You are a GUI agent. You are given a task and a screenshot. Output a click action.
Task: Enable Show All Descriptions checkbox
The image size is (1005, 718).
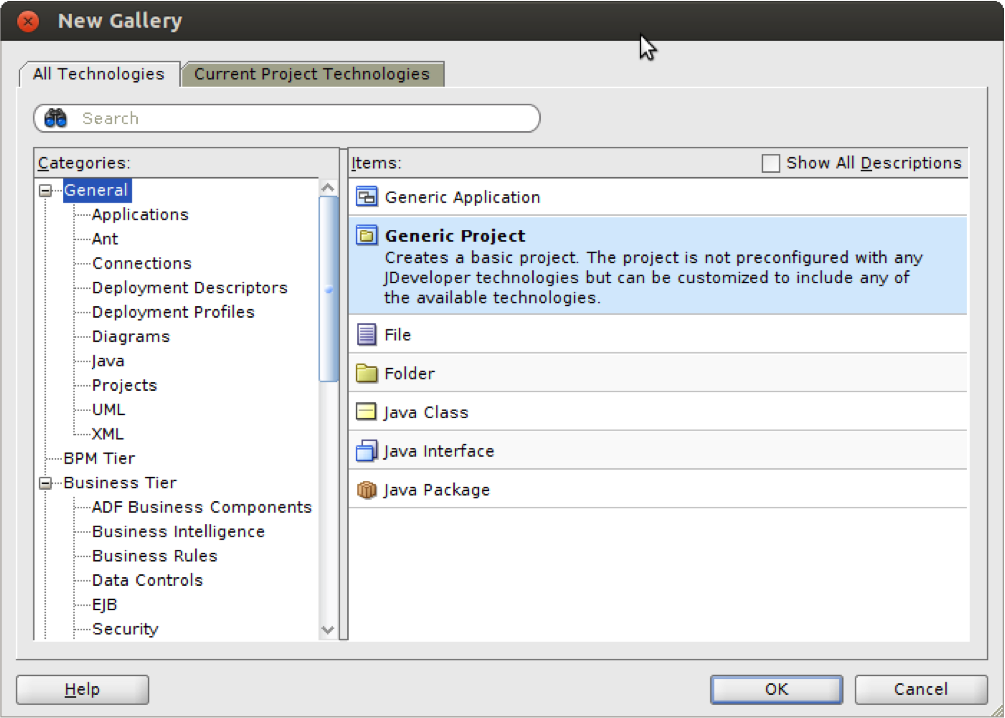click(x=770, y=163)
